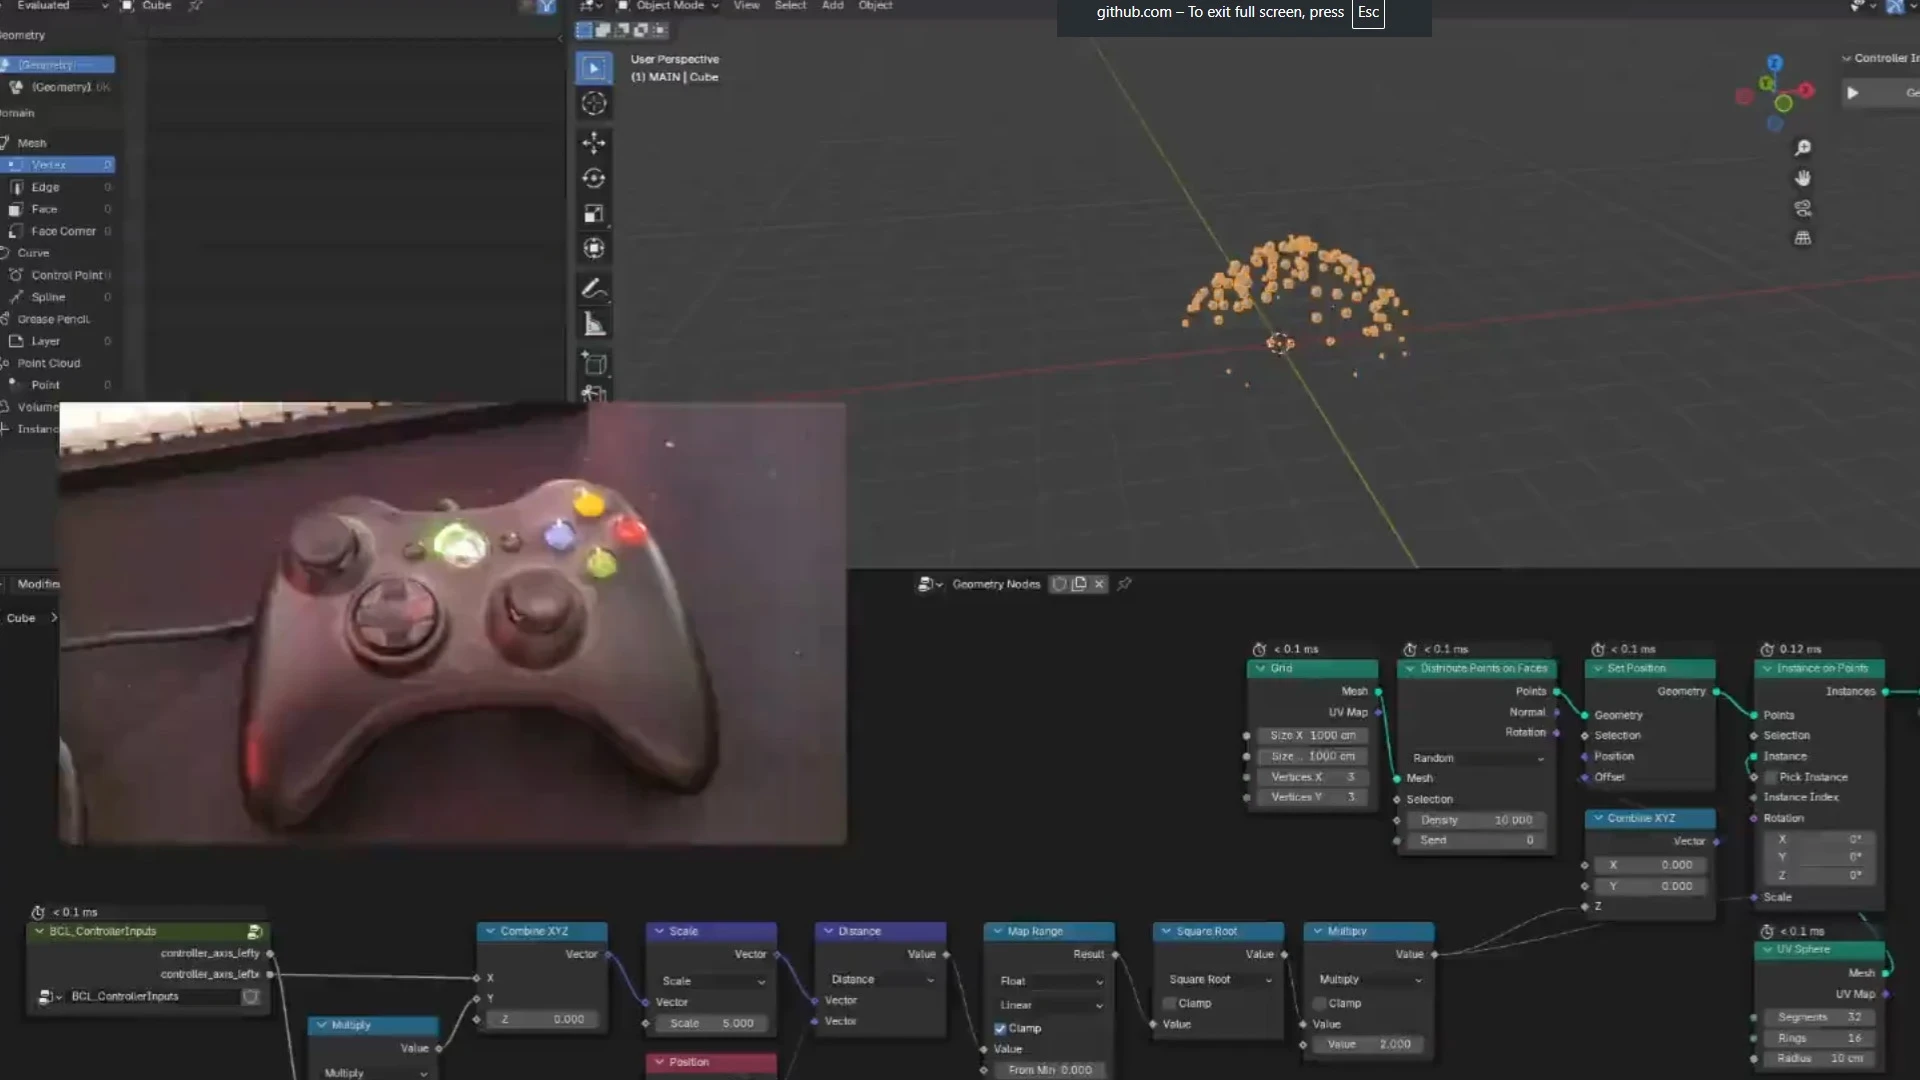Select the Move tool in viewport toolbar
The image size is (1920, 1080).
point(594,143)
